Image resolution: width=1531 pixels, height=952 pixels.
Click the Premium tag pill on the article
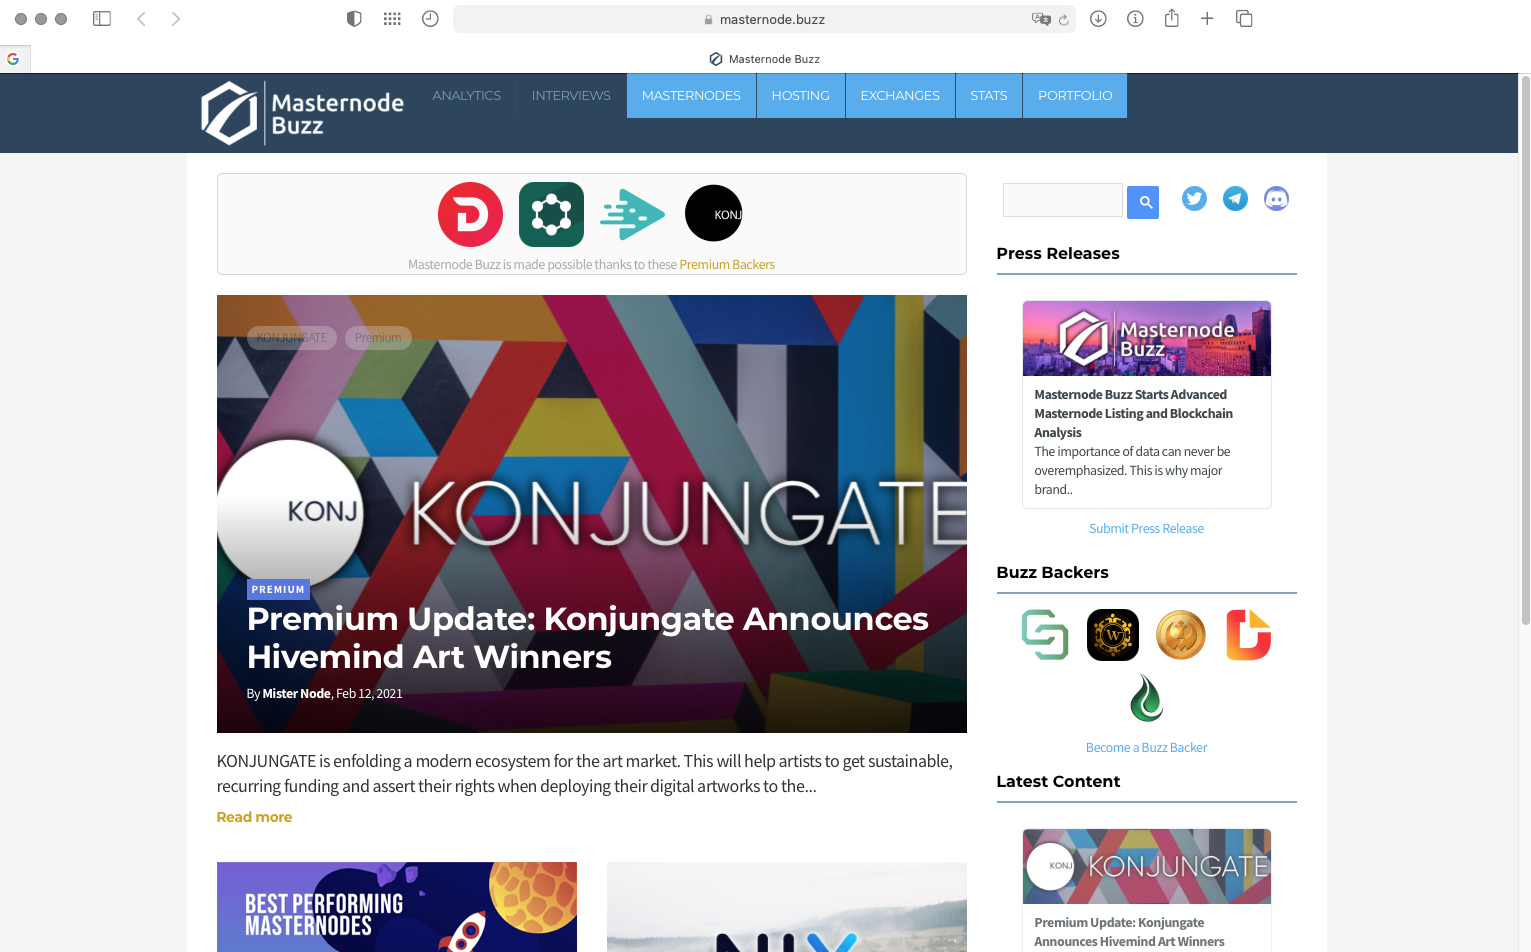click(378, 338)
